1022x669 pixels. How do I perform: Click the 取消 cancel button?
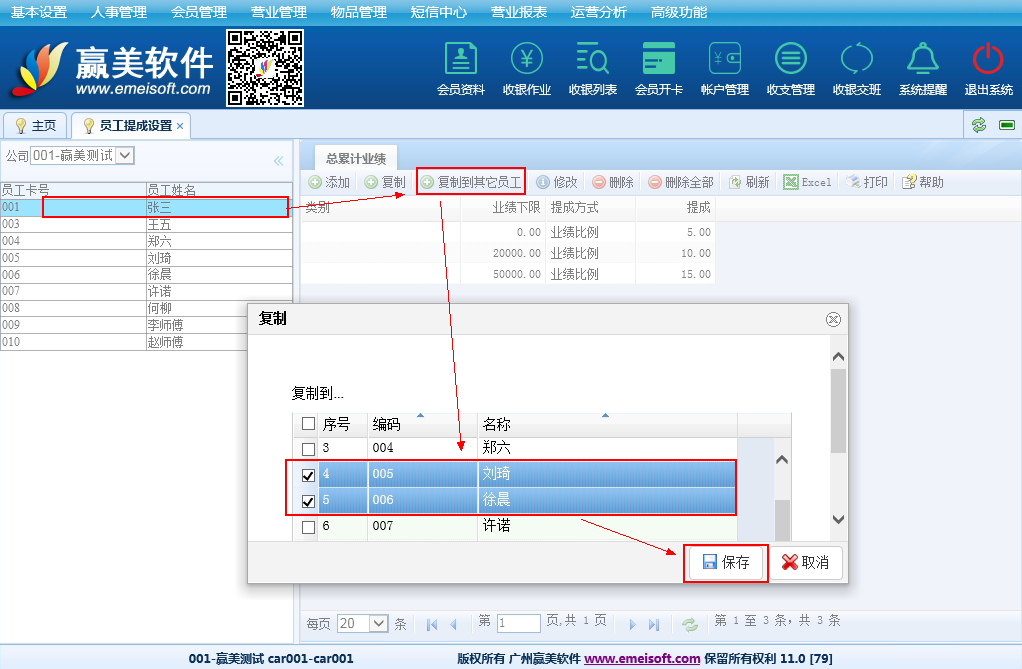click(x=805, y=563)
